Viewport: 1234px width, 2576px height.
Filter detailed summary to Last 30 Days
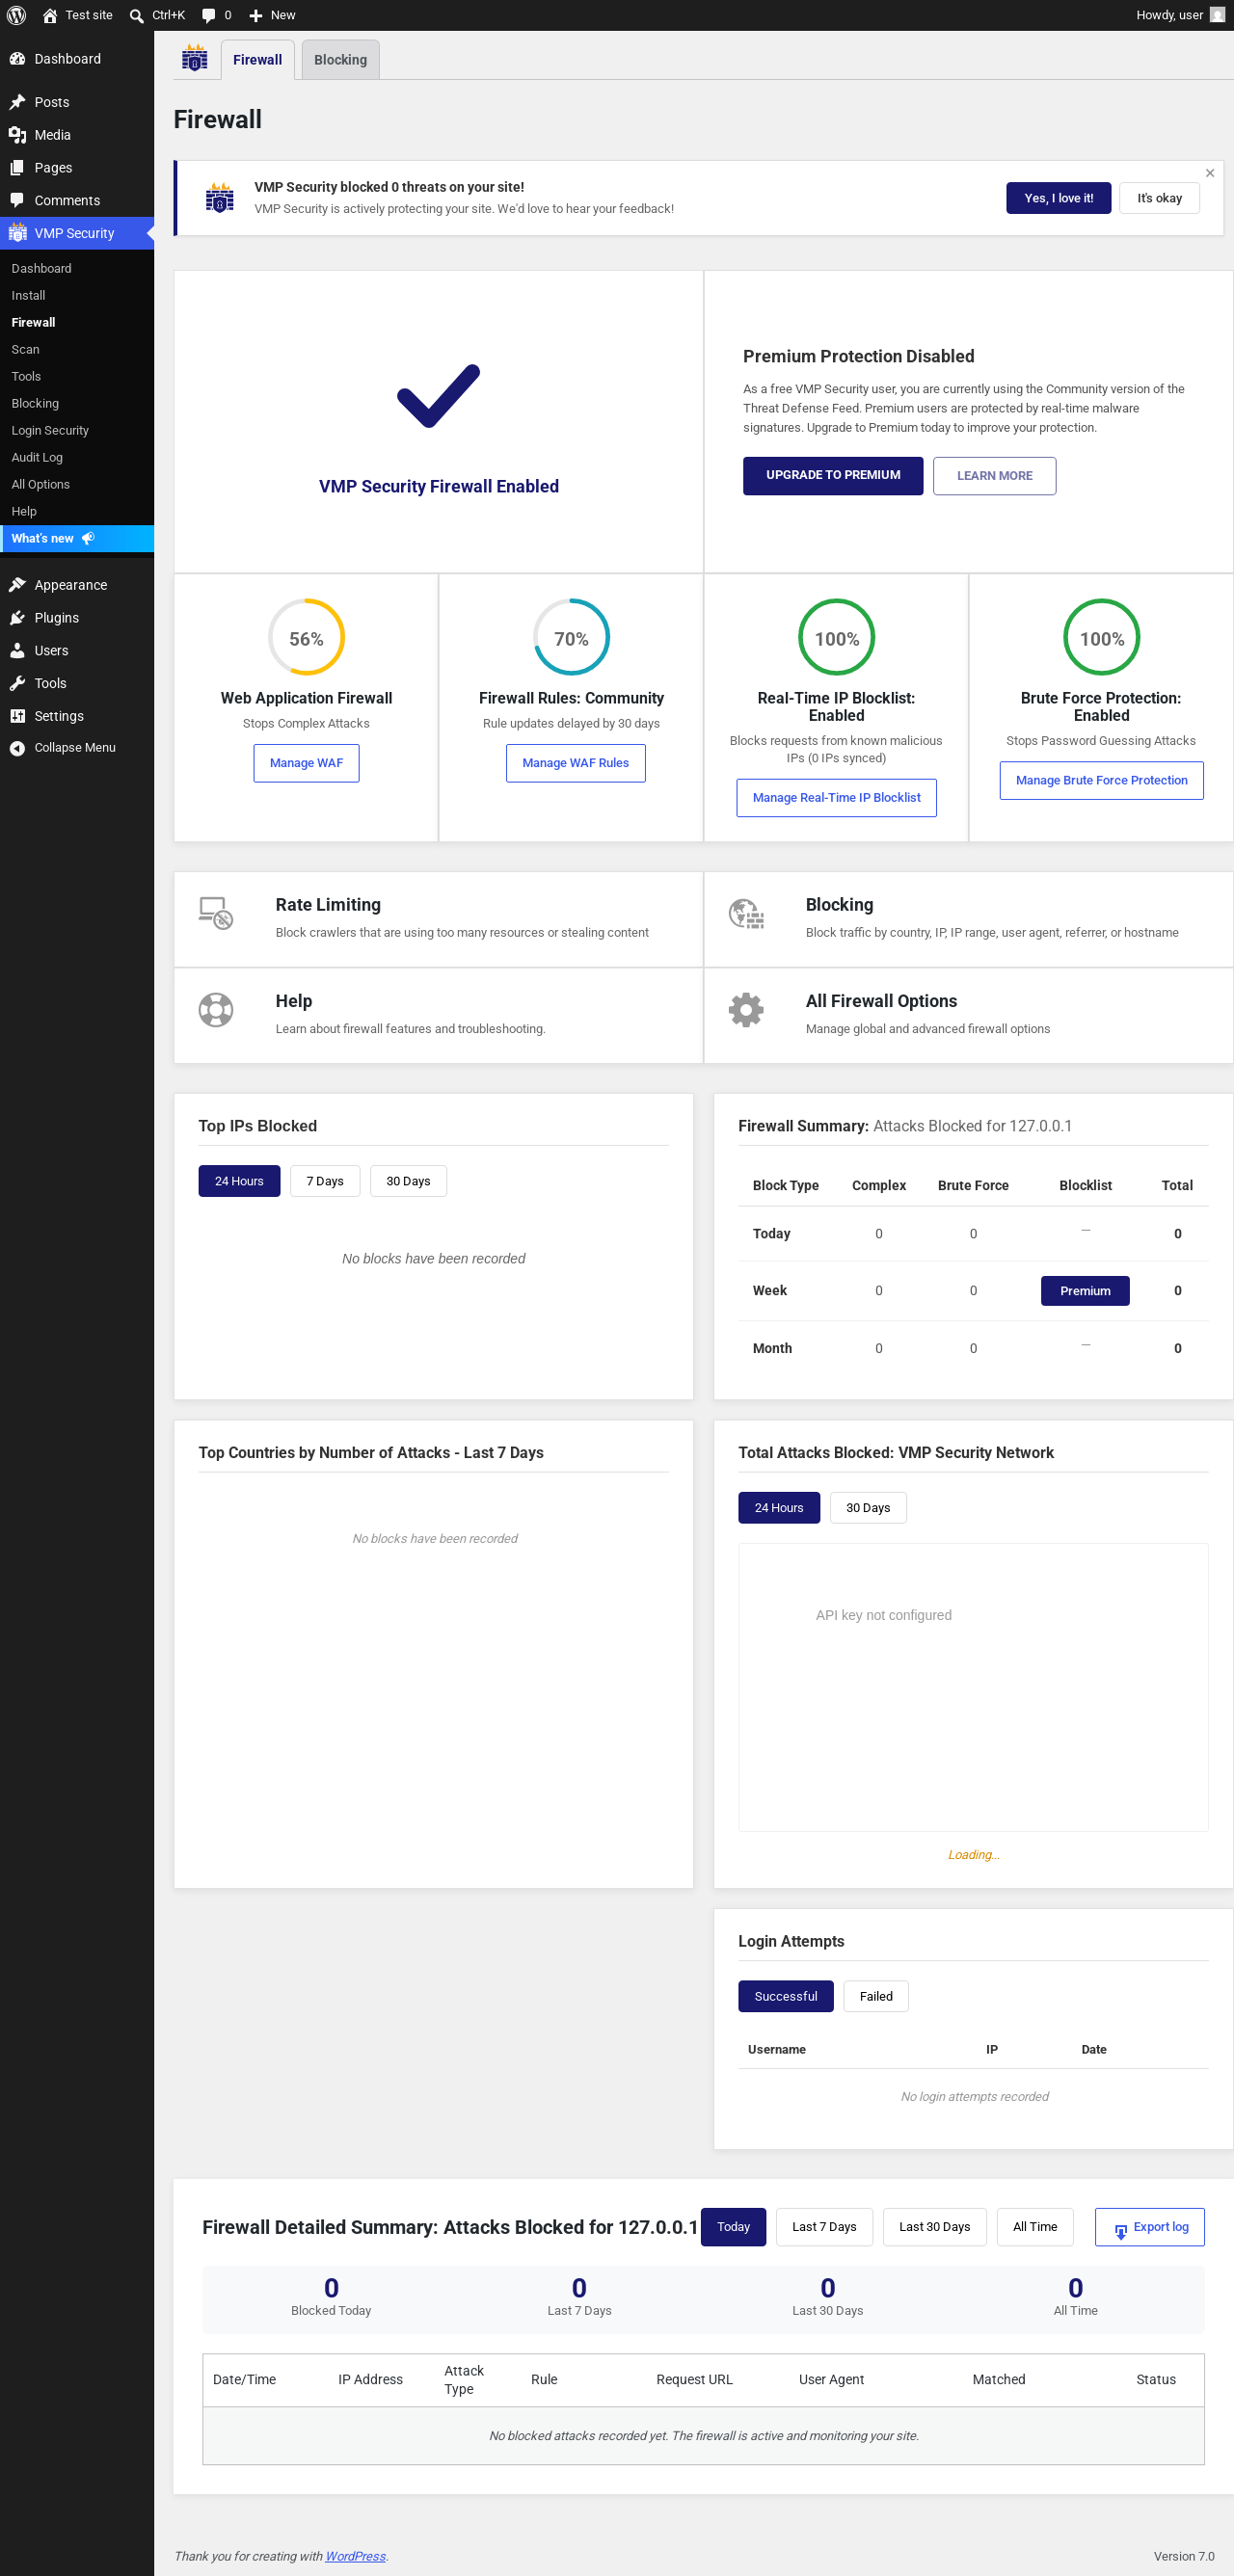pyautogui.click(x=934, y=2227)
